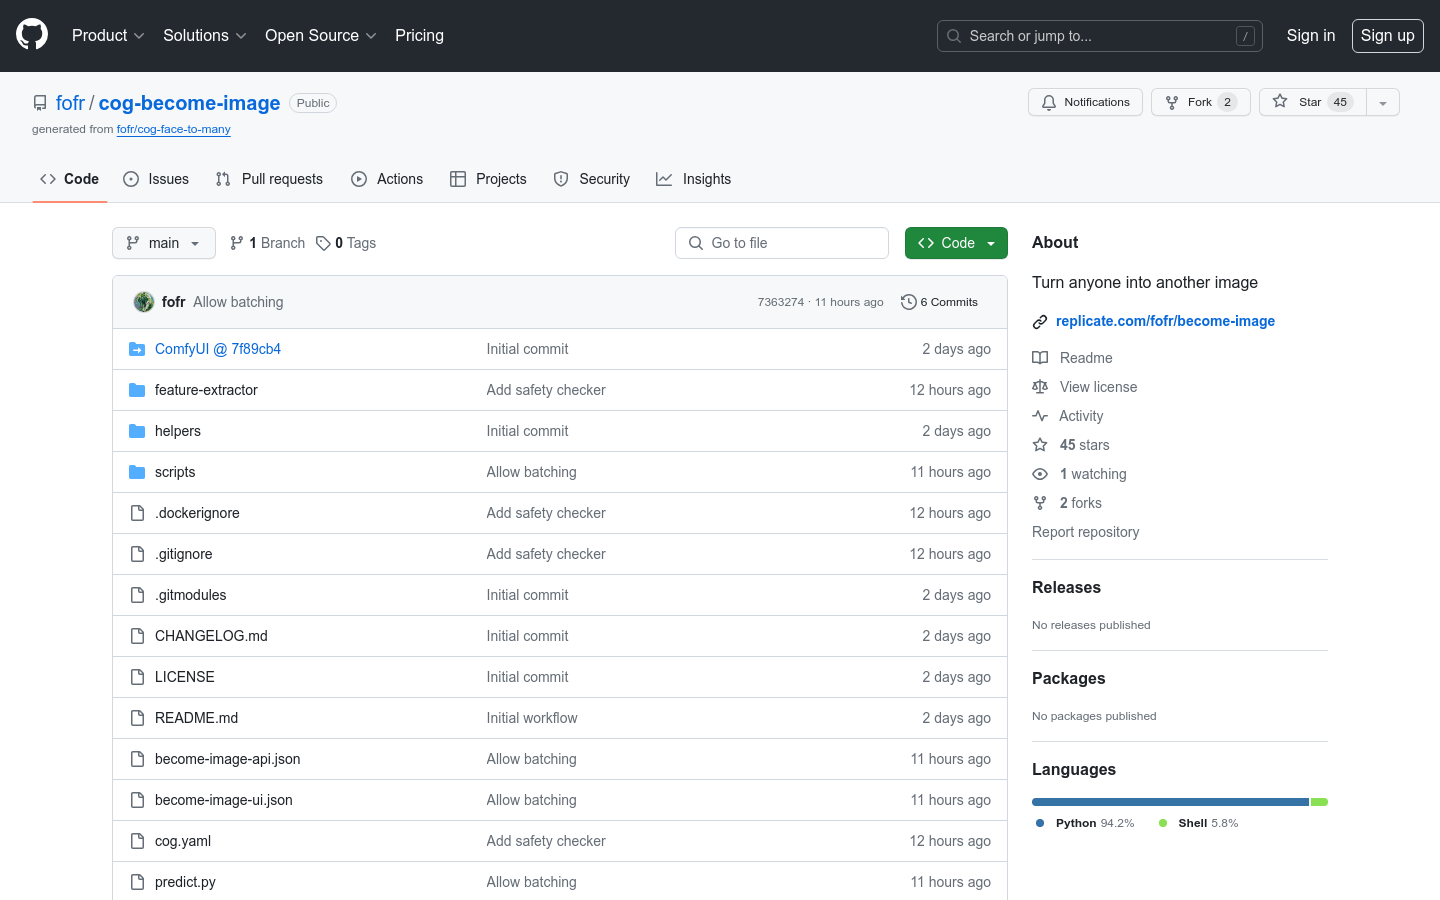
Task: Open the main branch dropdown
Action: click(164, 243)
